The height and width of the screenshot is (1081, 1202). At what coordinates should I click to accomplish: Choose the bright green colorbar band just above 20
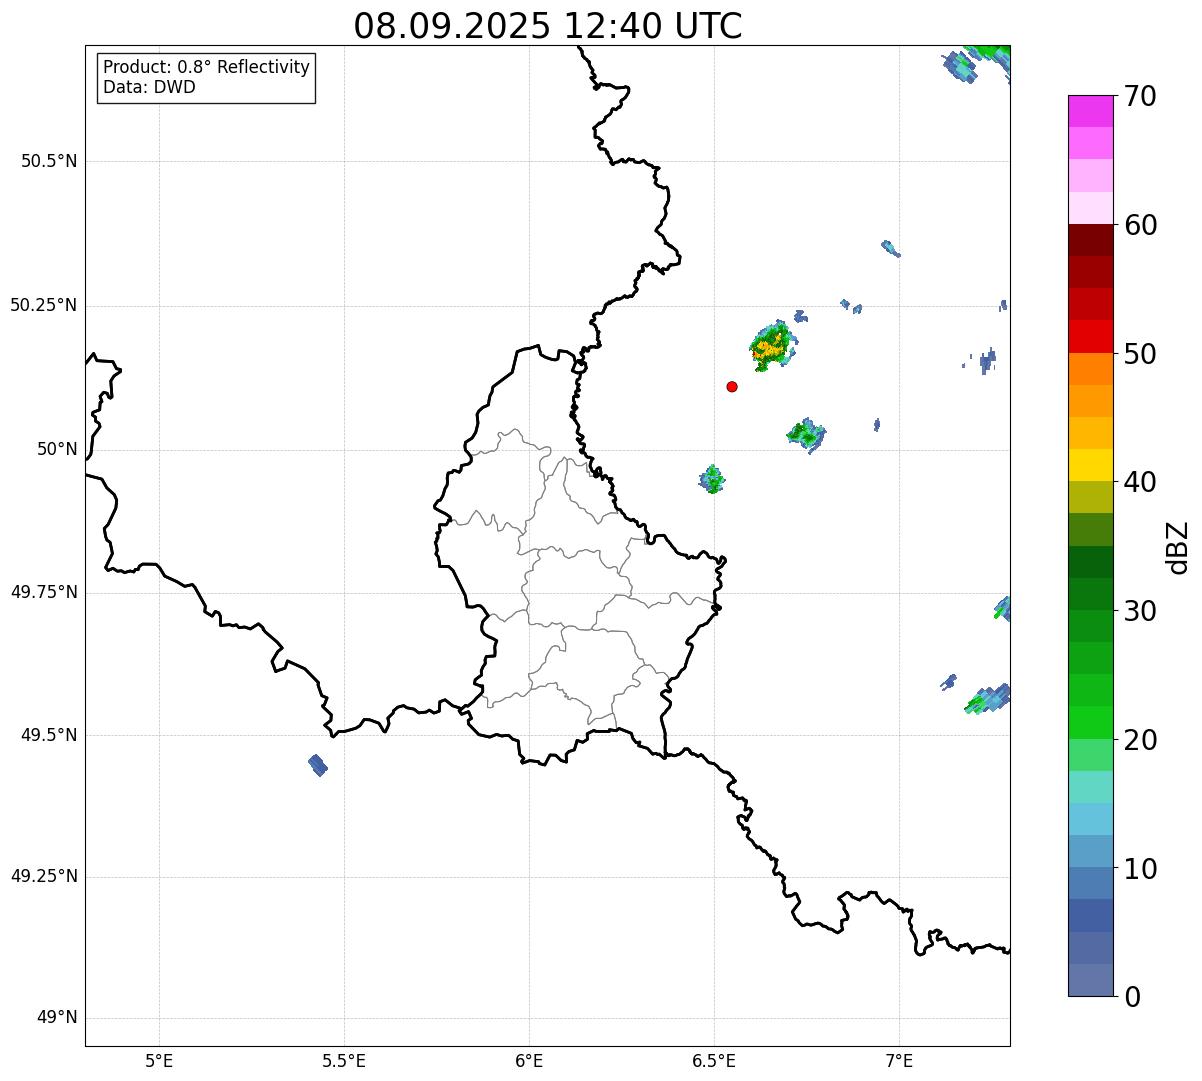click(1090, 722)
